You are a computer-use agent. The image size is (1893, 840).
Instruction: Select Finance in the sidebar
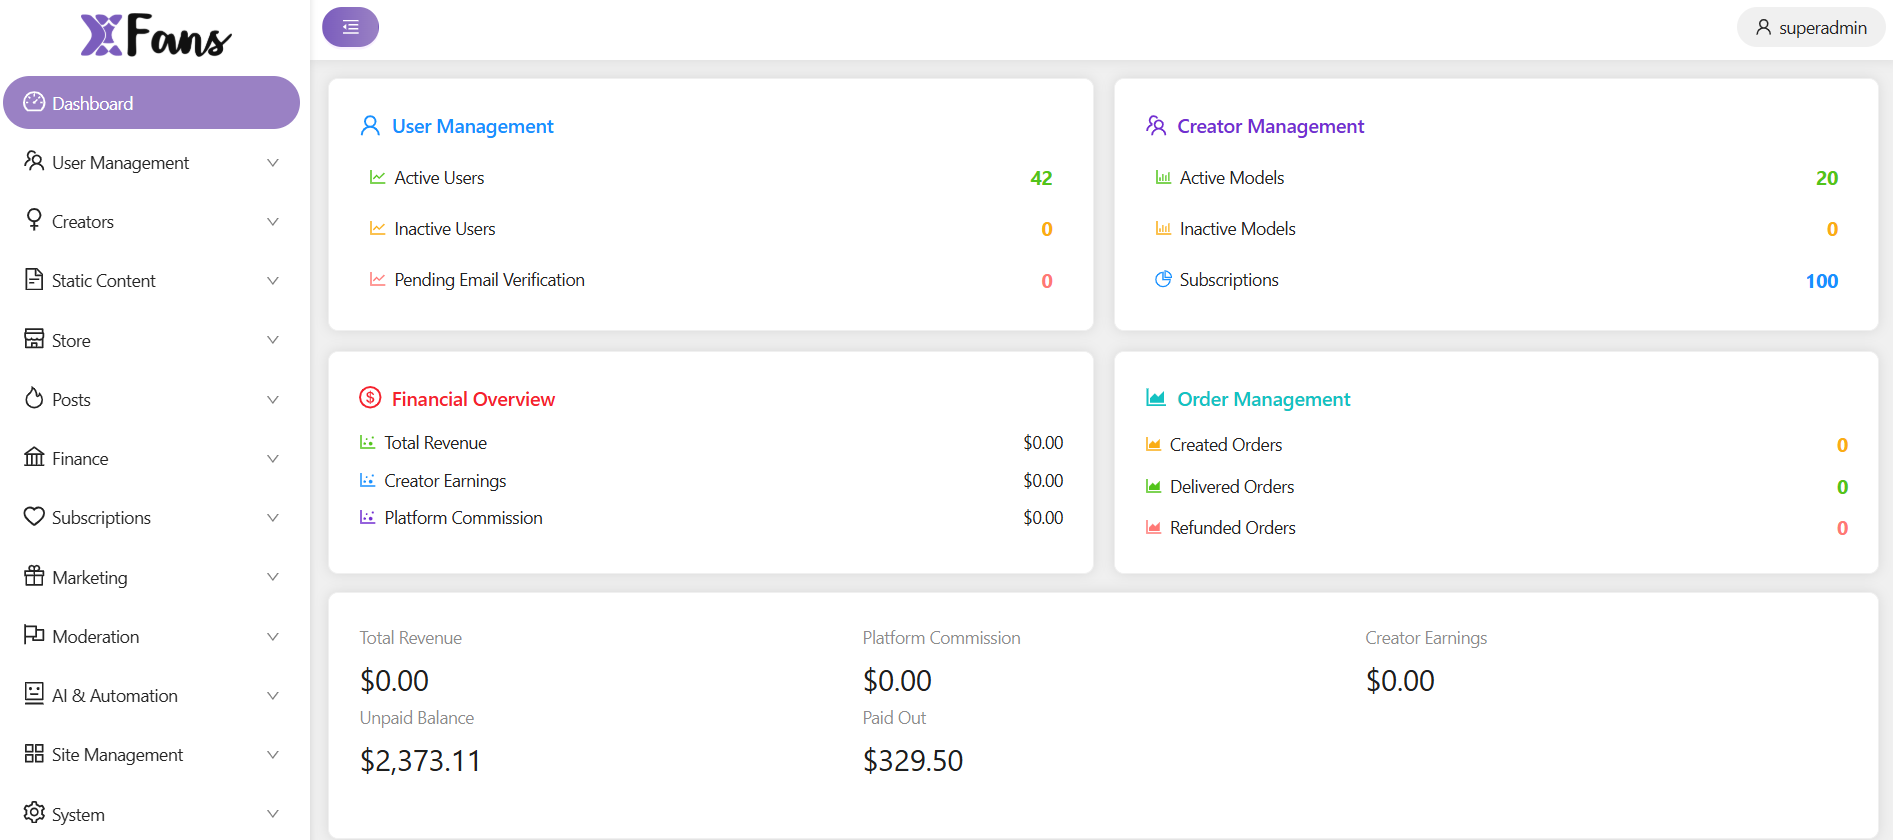pyautogui.click(x=151, y=458)
